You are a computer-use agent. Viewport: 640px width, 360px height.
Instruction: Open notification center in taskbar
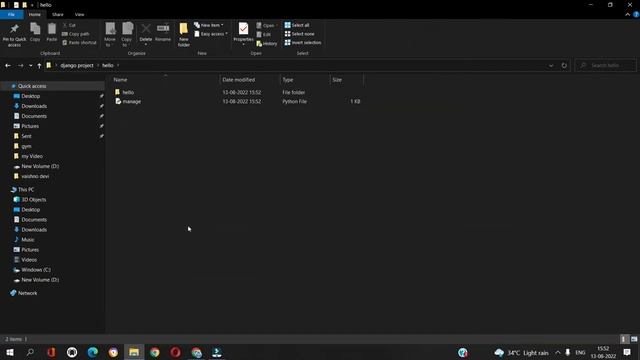(x=627, y=352)
